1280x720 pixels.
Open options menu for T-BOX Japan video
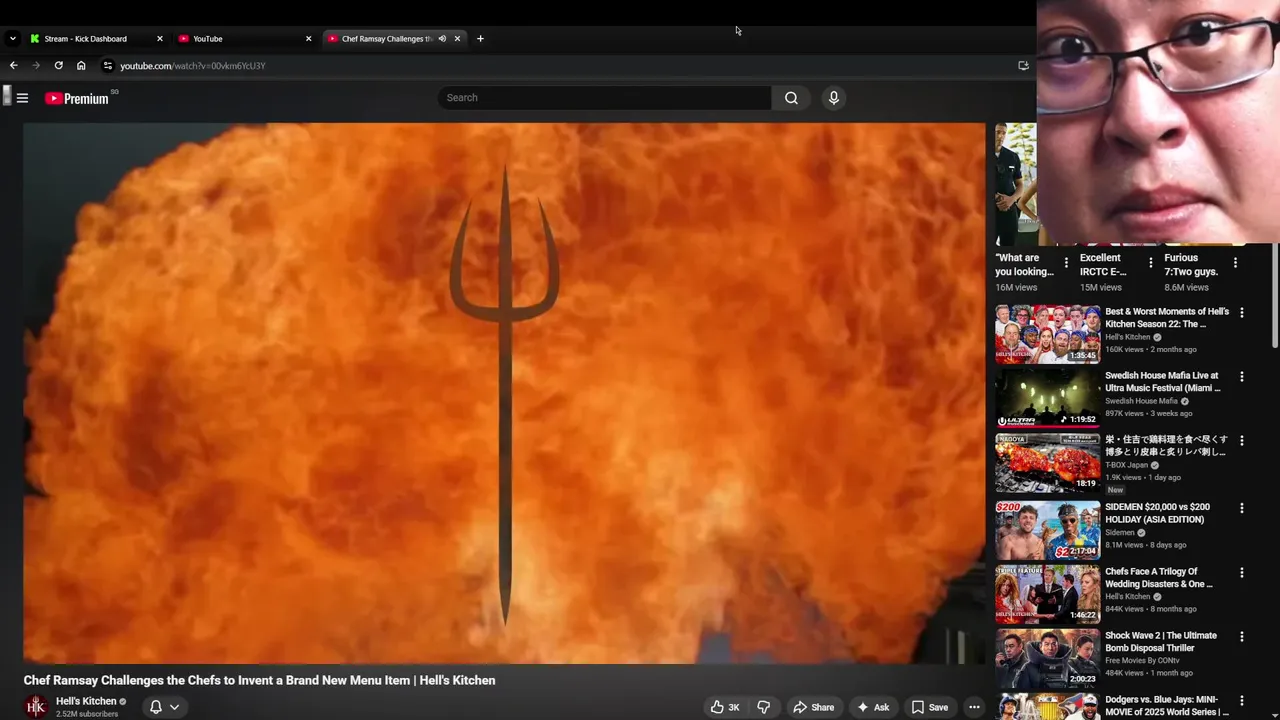1242,441
